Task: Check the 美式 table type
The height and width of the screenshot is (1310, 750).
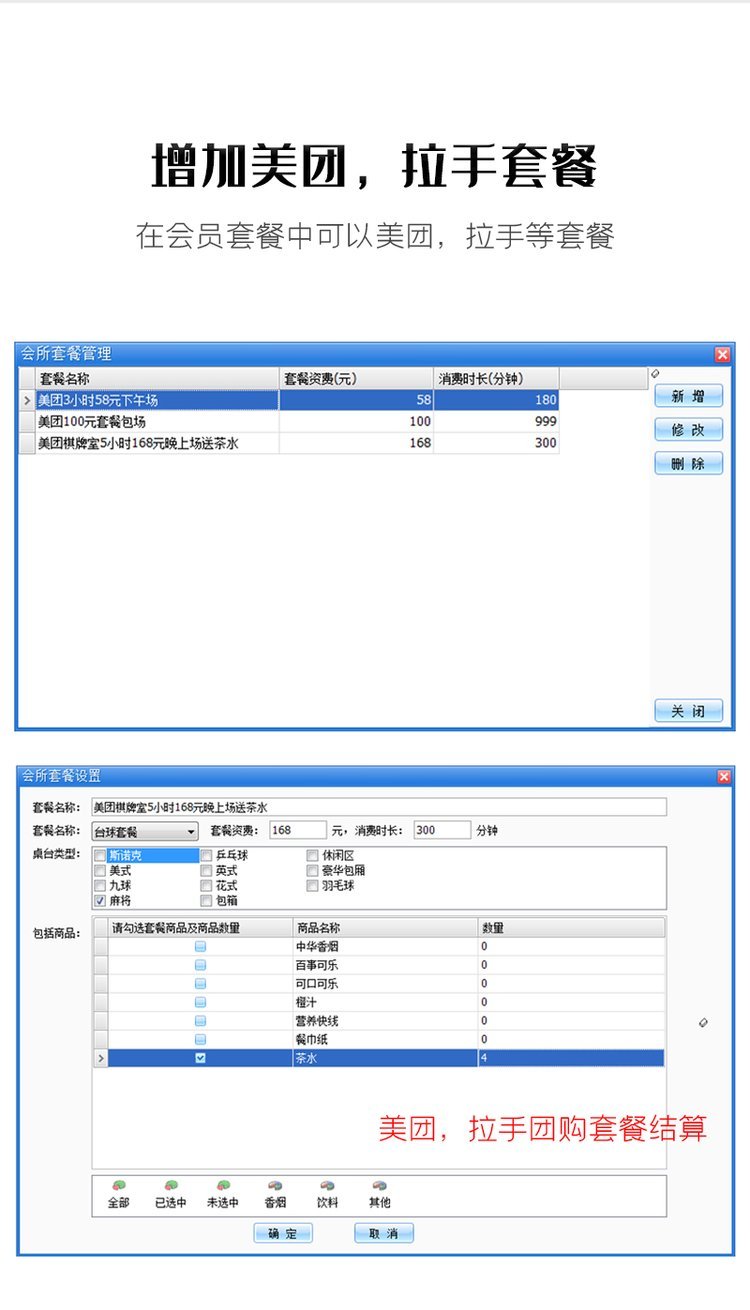Action: pos(100,871)
